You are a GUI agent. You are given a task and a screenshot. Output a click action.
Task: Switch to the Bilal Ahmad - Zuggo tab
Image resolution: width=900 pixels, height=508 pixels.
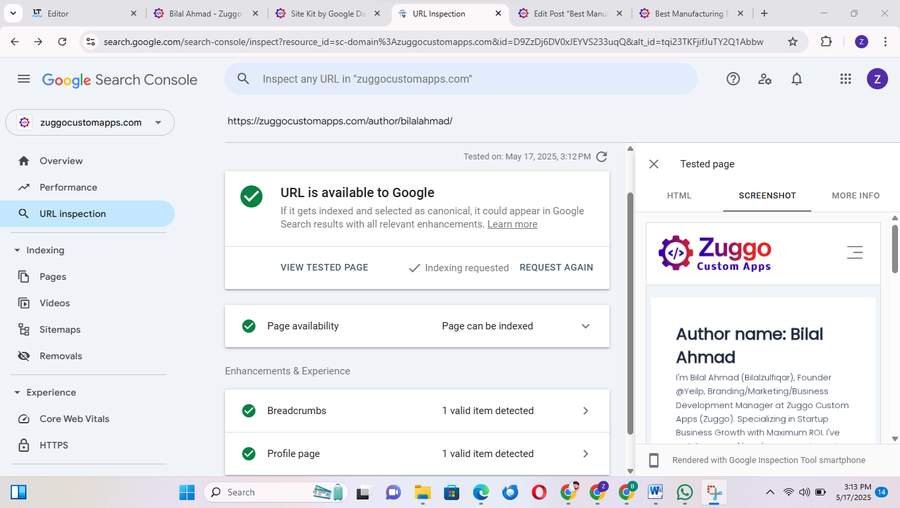point(205,13)
